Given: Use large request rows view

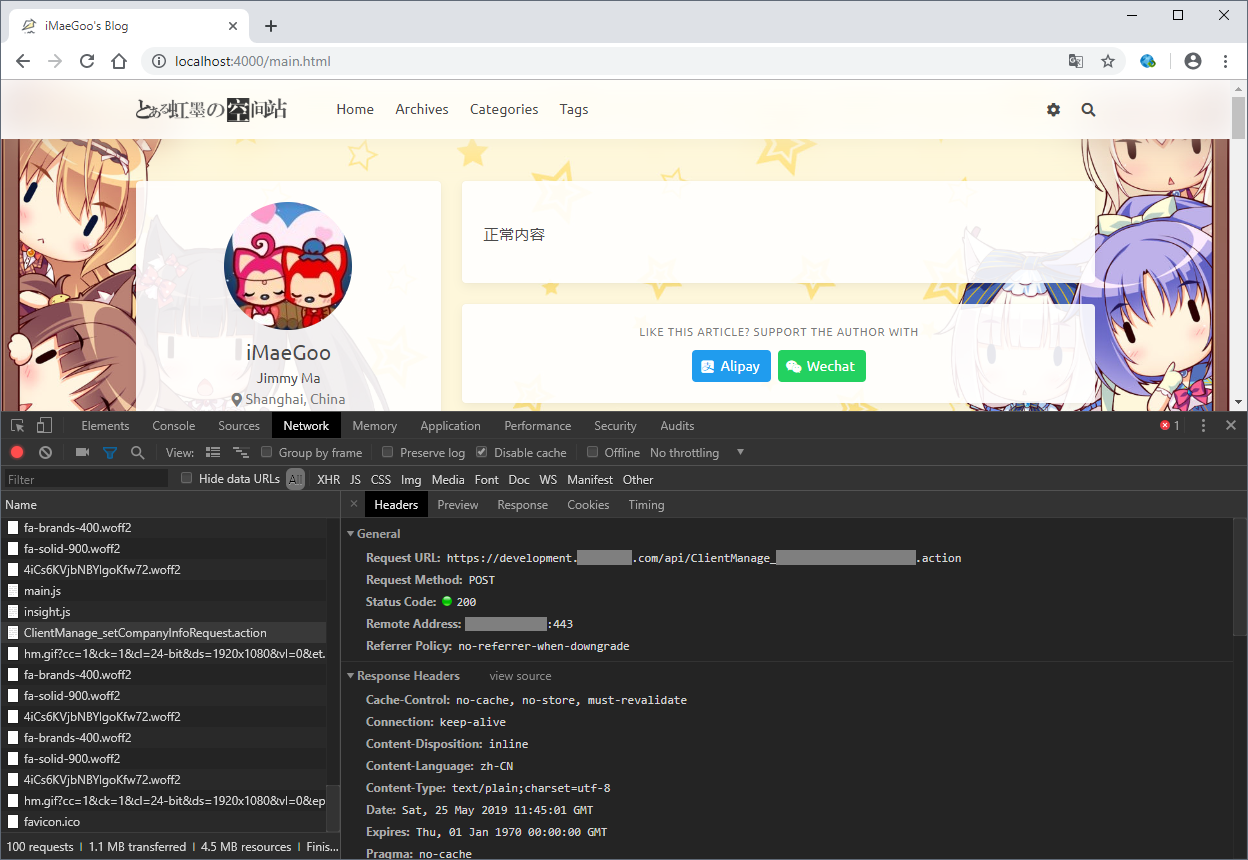Looking at the screenshot, I should pyautogui.click(x=213, y=452).
